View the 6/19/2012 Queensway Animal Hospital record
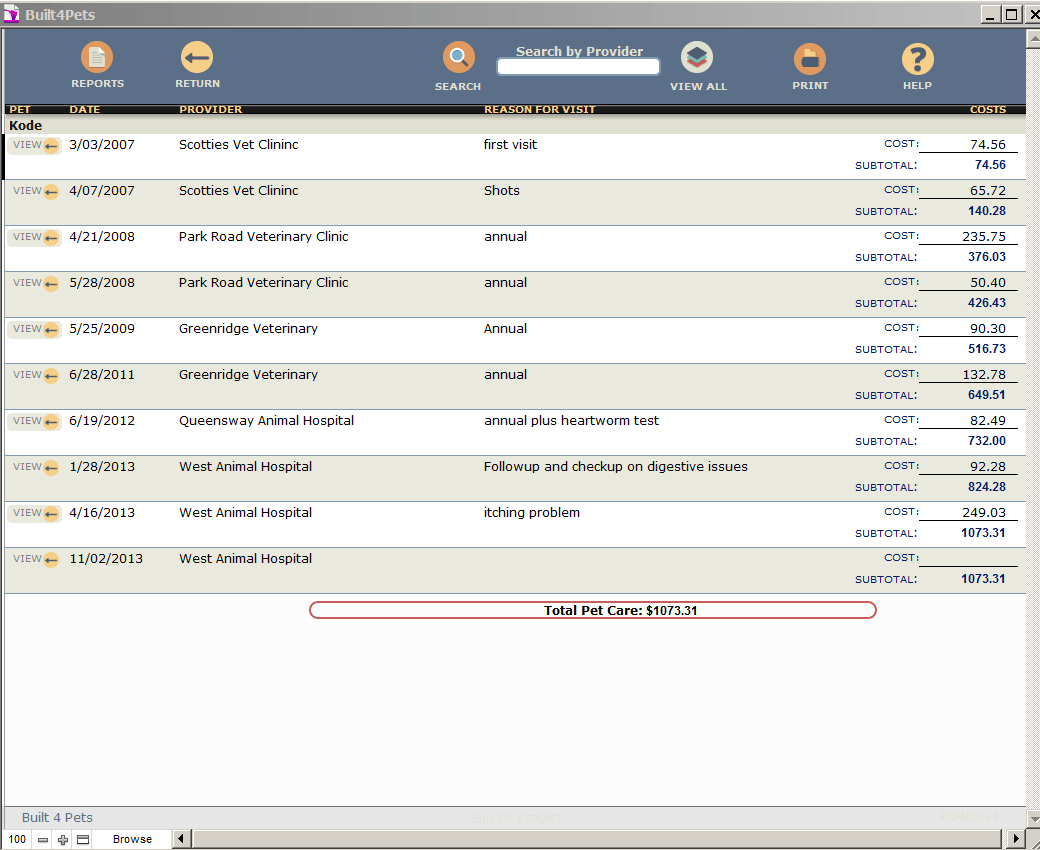This screenshot has width=1040, height=850. coord(35,421)
